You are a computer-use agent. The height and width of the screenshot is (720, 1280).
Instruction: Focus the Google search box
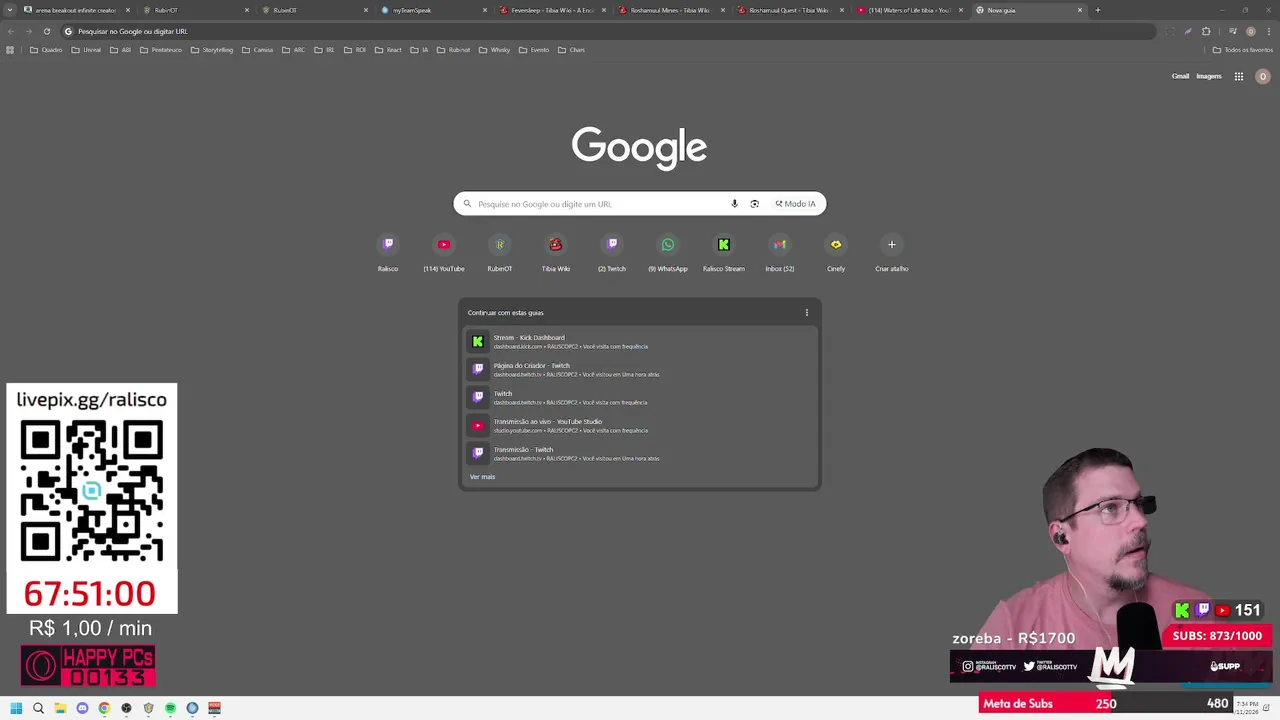pos(640,204)
